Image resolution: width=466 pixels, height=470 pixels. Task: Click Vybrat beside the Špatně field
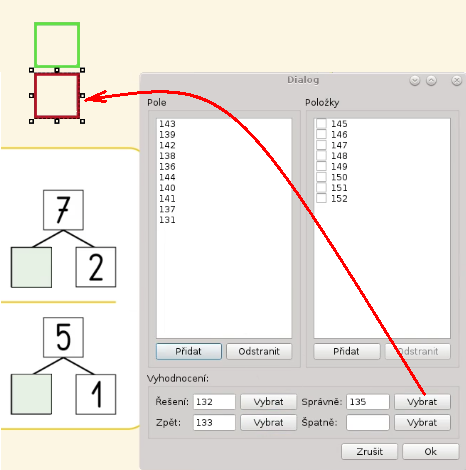(422, 422)
